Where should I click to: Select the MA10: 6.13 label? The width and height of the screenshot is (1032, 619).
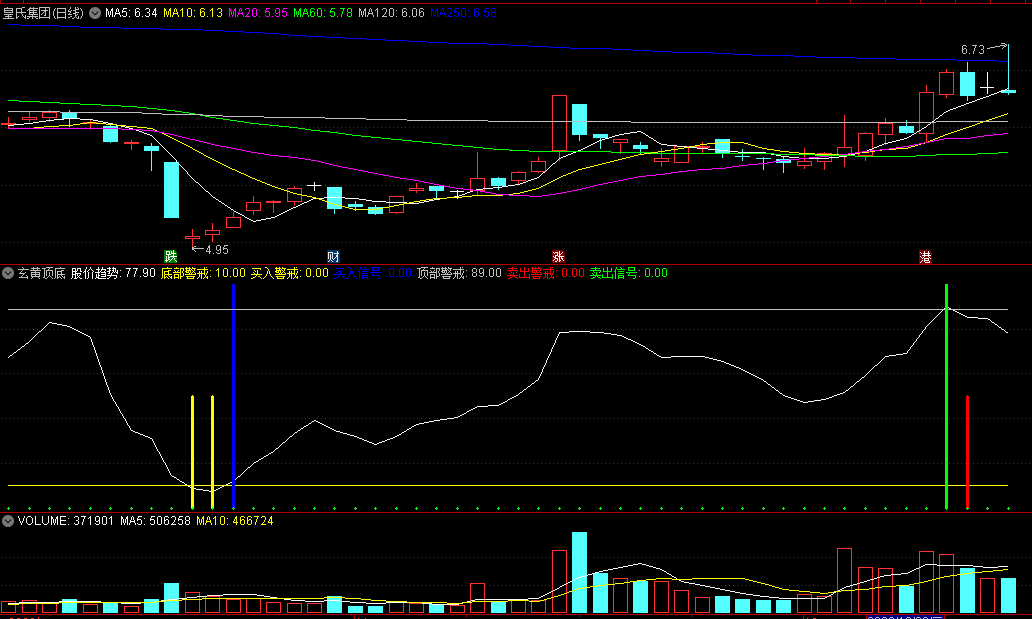193,13
